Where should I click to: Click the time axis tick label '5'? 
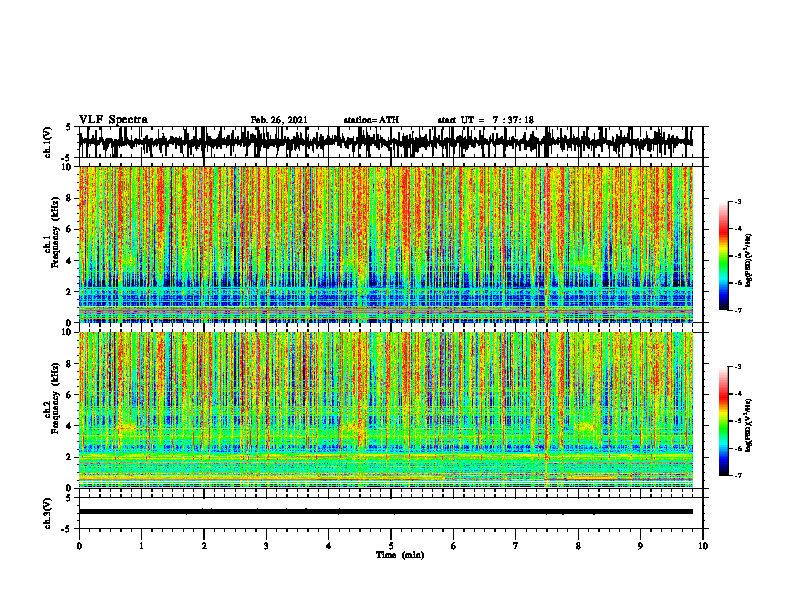pyautogui.click(x=390, y=546)
